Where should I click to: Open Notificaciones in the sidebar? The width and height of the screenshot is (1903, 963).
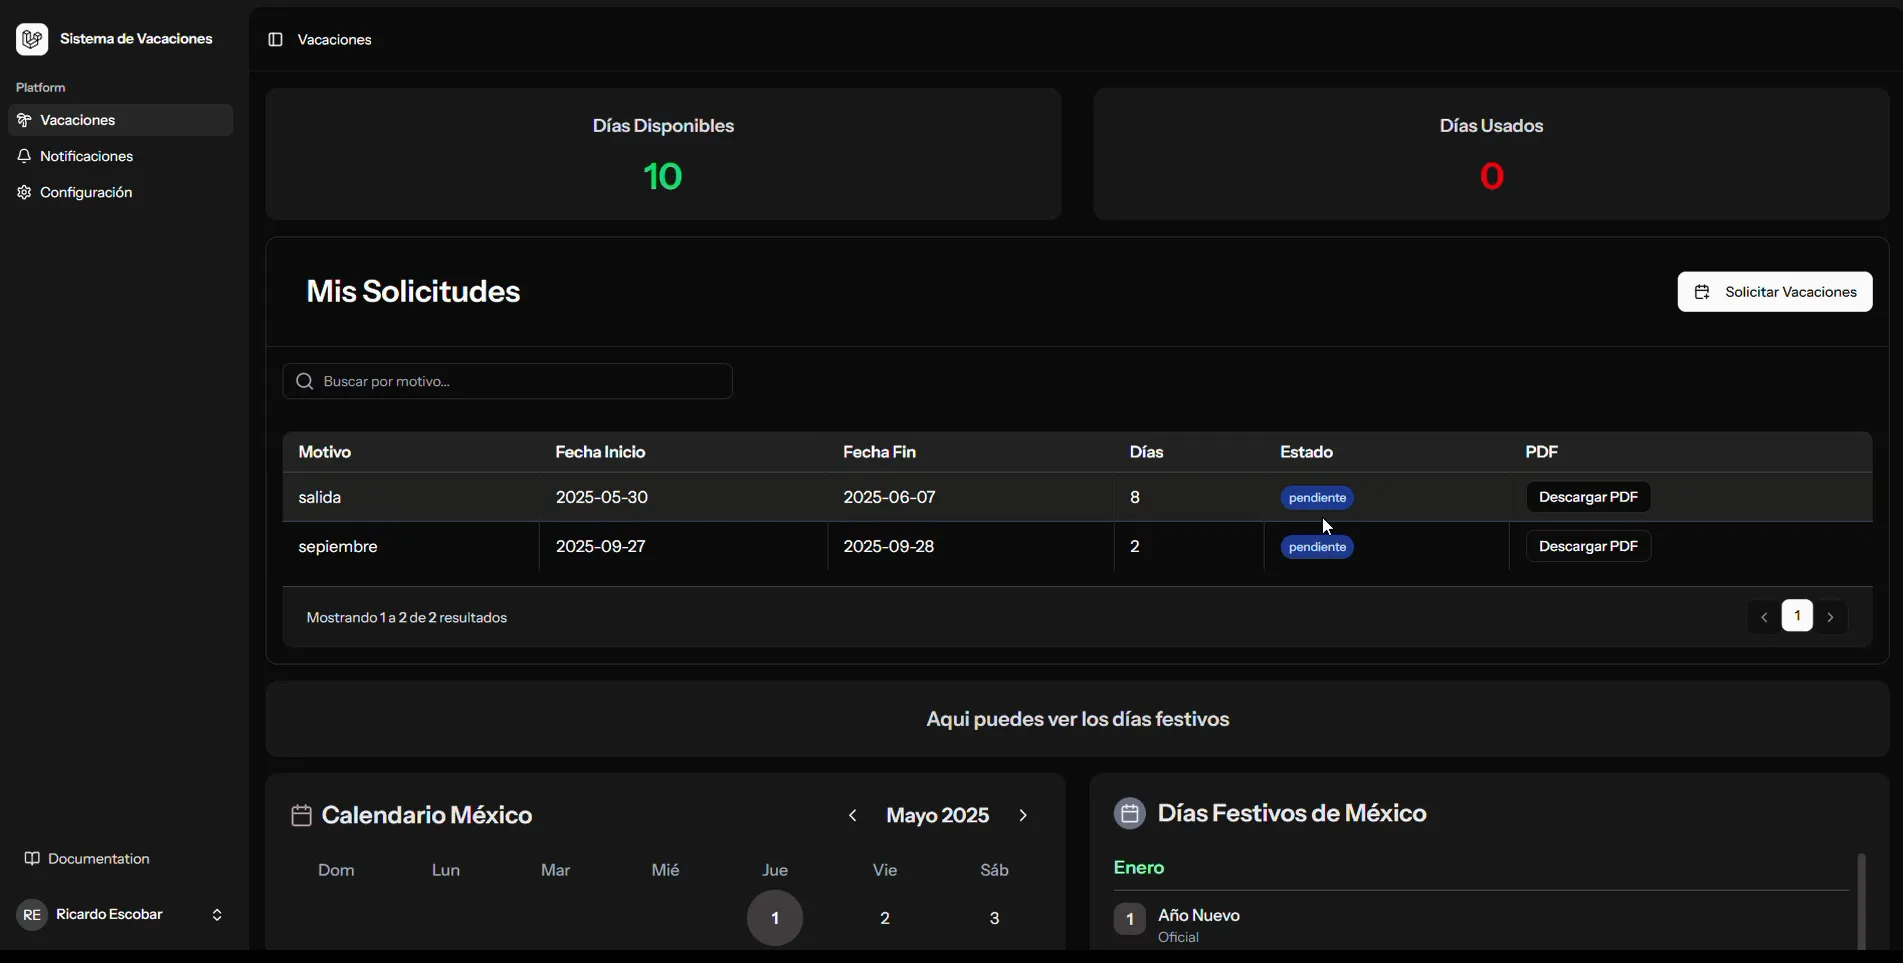coord(87,156)
